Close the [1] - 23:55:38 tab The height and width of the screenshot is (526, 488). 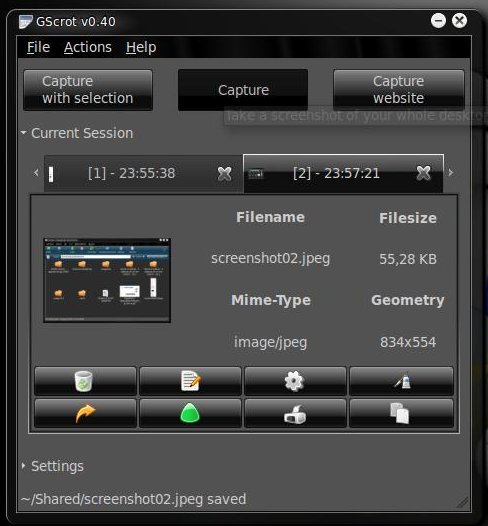[224, 174]
